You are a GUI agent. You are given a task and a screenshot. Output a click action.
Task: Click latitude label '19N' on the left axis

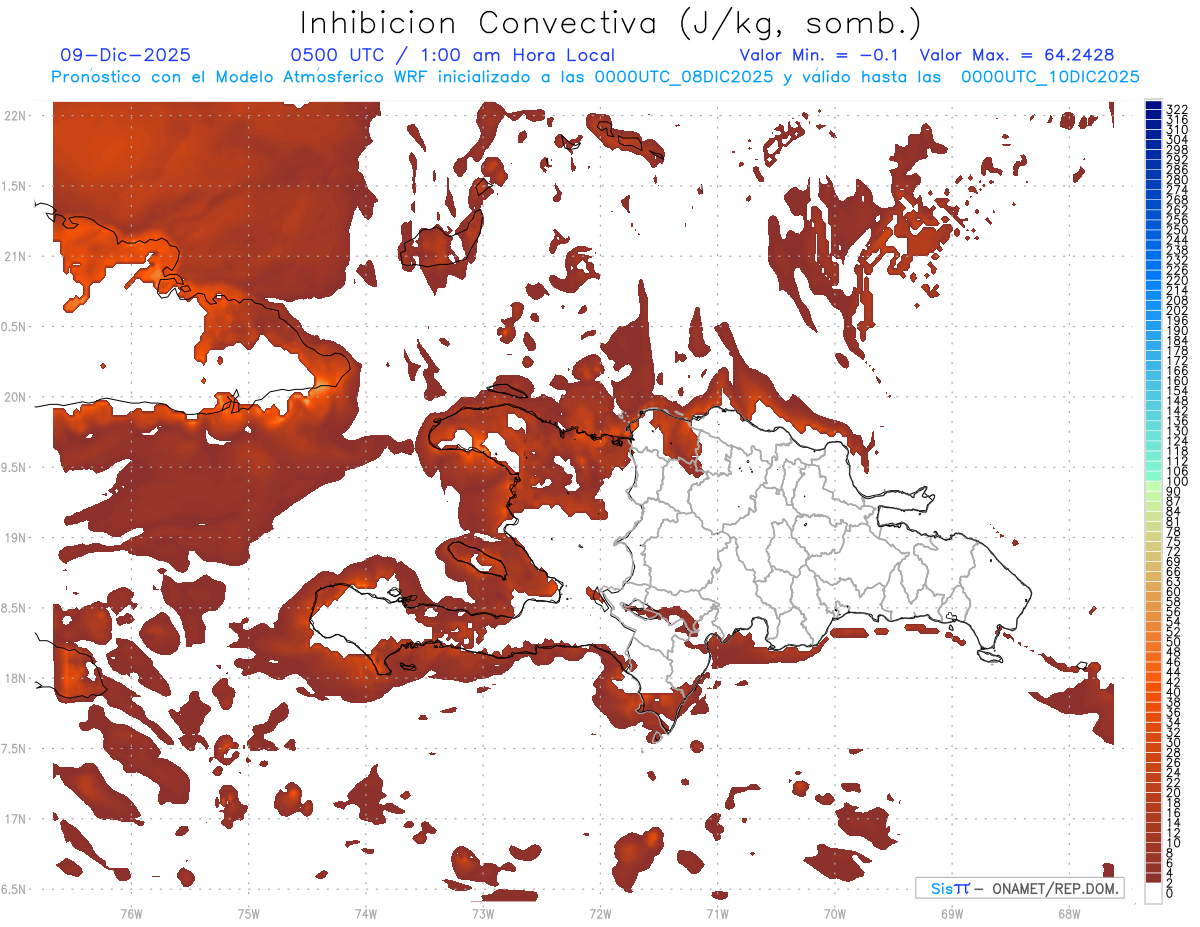[13, 538]
